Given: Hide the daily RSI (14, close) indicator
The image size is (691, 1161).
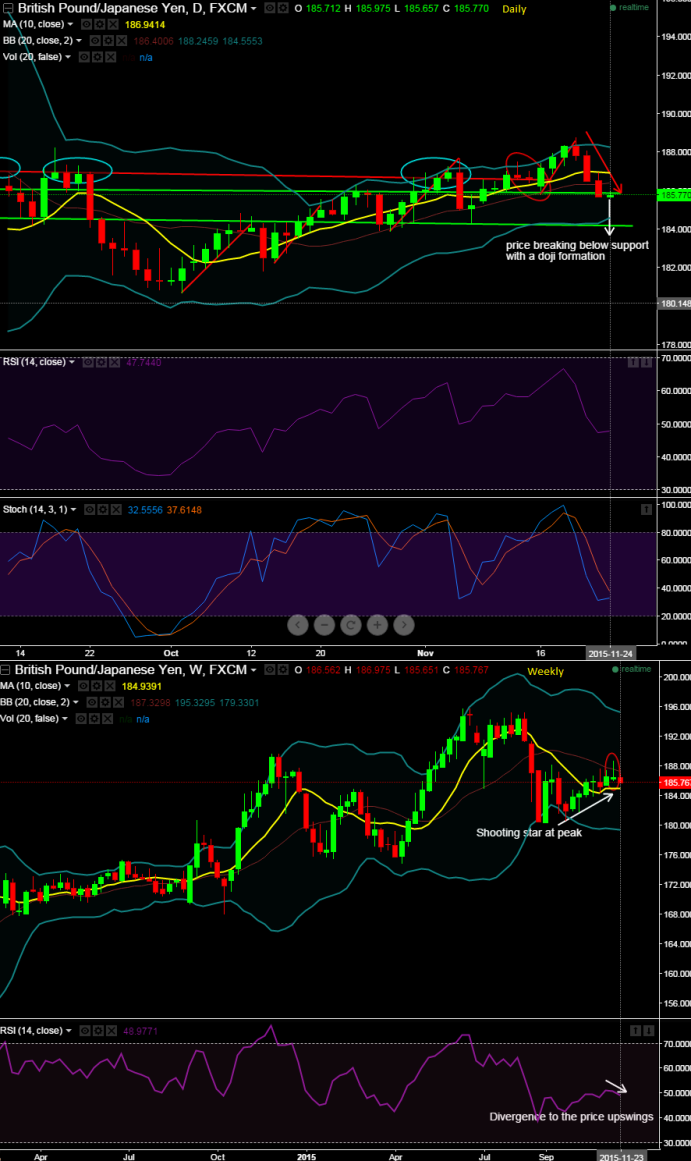Looking at the screenshot, I should click(88, 362).
